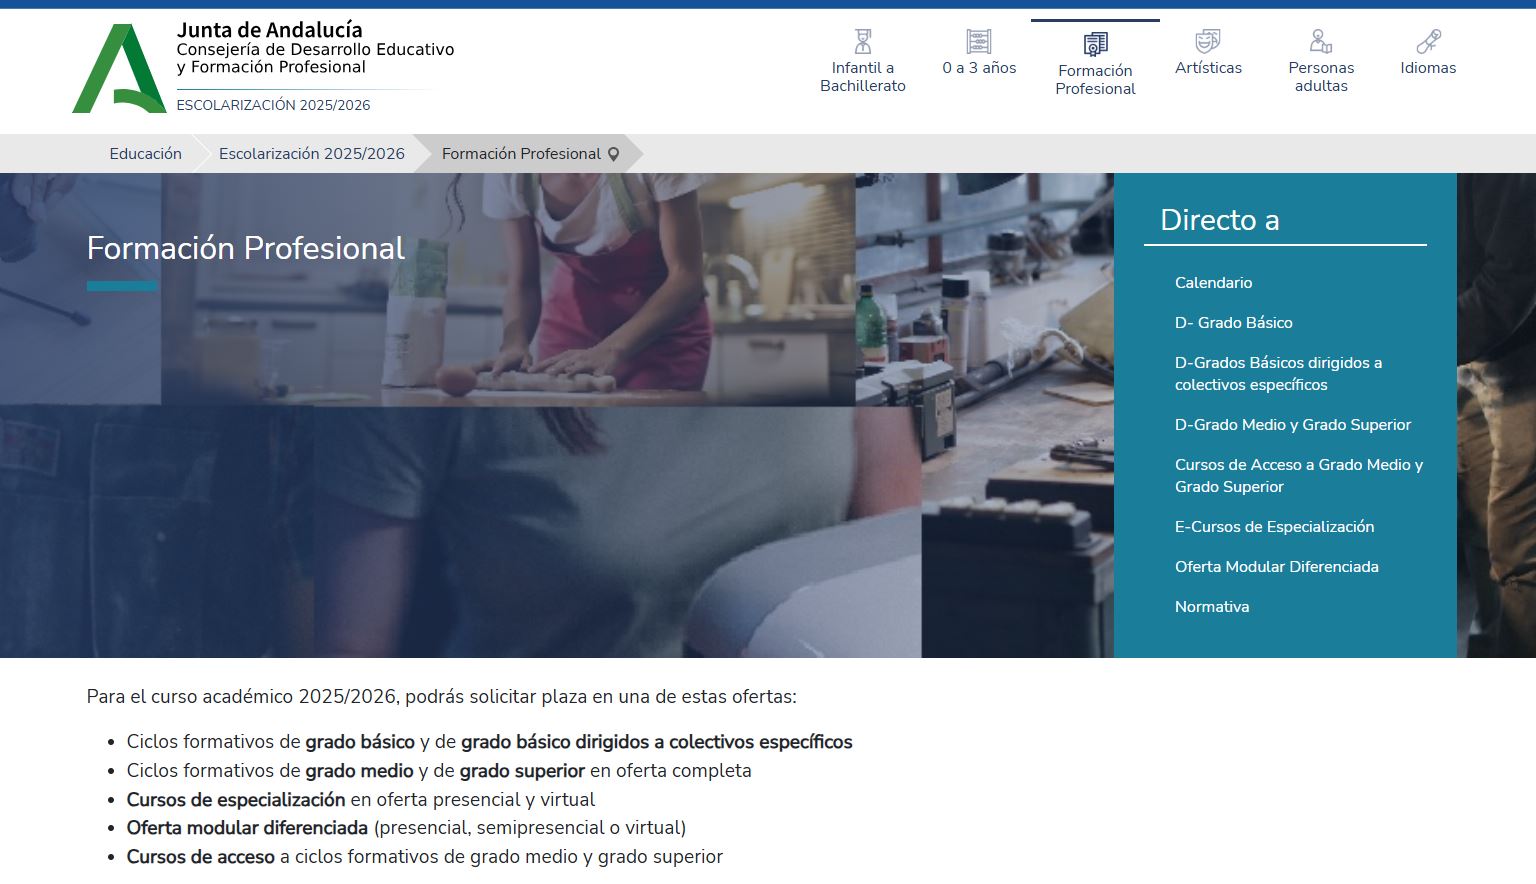This screenshot has width=1536, height=884.
Task: Click the 0 a 3 años abacus icon
Action: (978, 41)
